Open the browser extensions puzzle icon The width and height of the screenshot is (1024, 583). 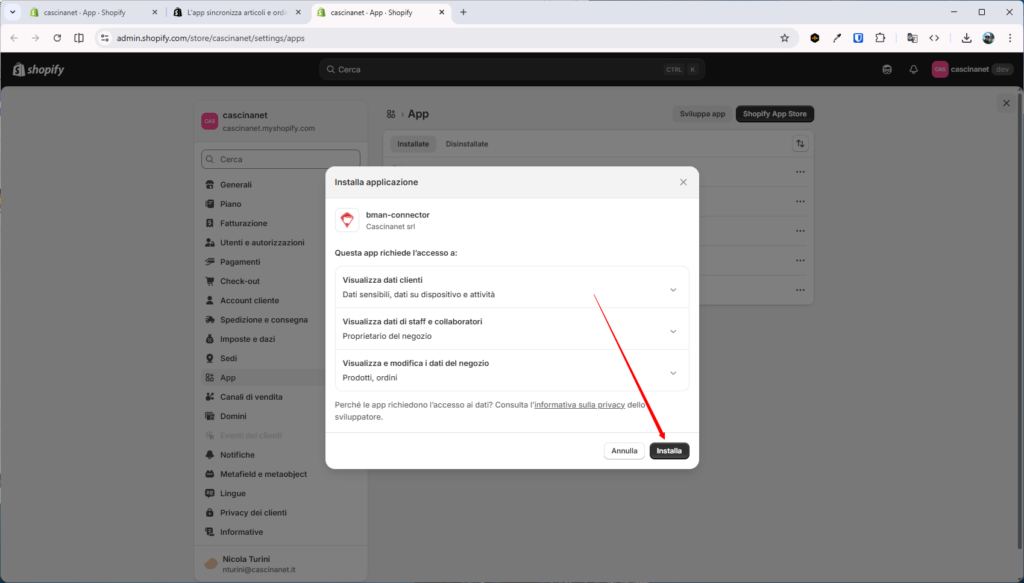pyautogui.click(x=880, y=38)
